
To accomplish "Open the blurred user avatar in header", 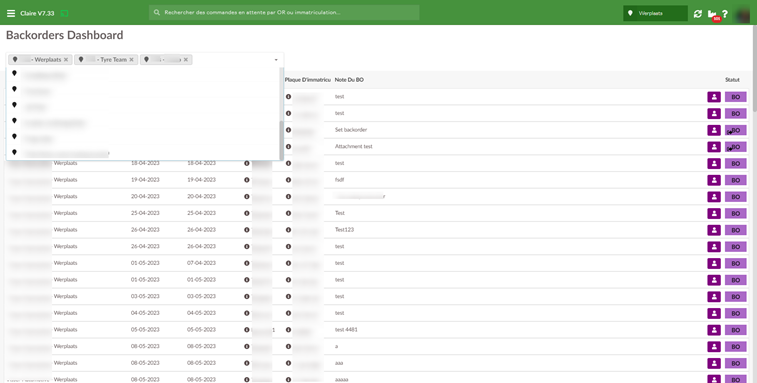I will click(x=742, y=14).
